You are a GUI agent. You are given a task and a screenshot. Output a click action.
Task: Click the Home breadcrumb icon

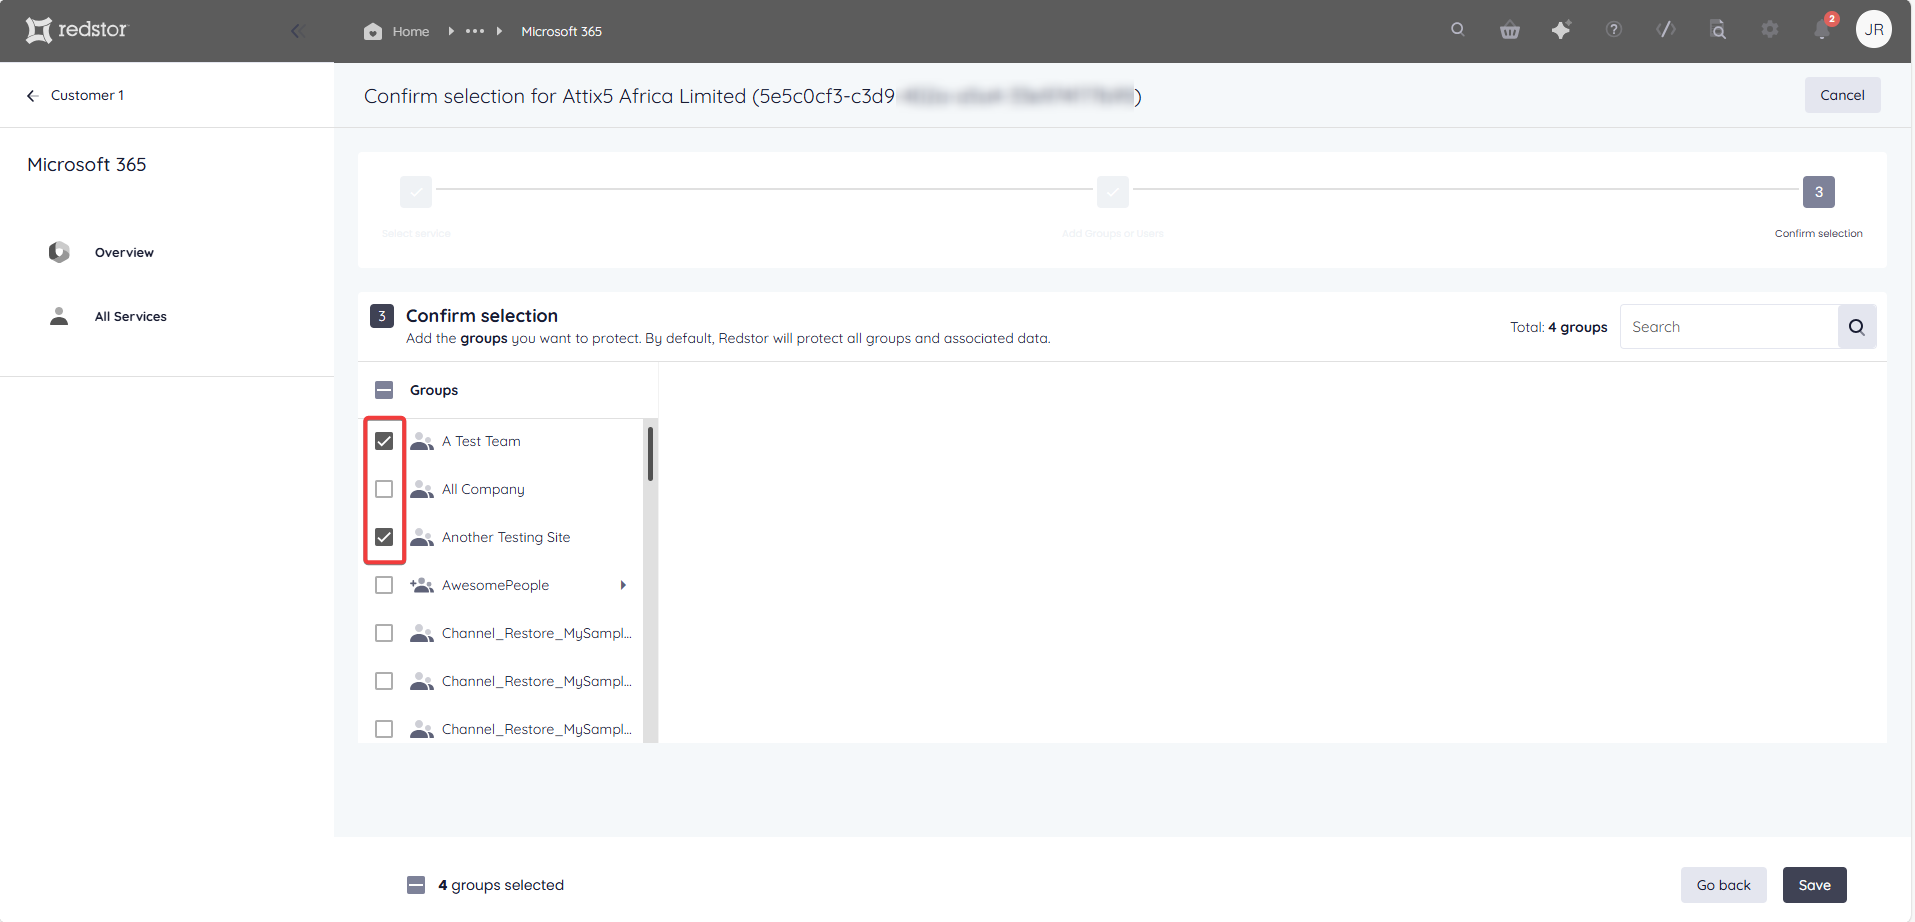tap(373, 31)
